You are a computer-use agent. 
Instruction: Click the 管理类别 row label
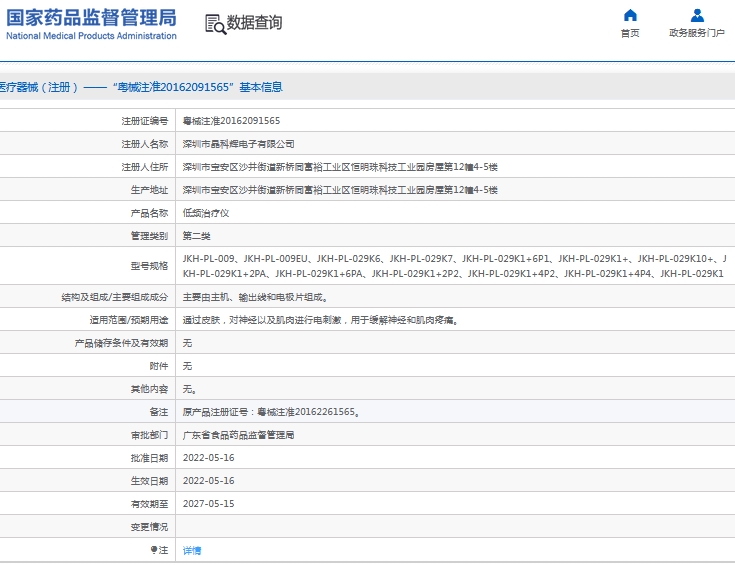click(149, 236)
